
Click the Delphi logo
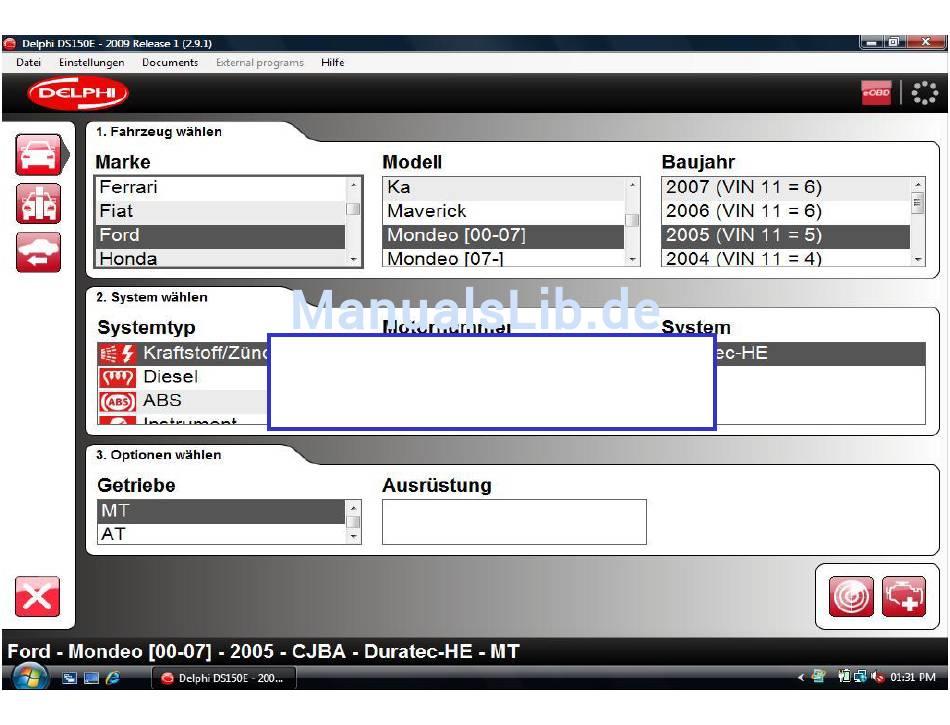pos(78,93)
